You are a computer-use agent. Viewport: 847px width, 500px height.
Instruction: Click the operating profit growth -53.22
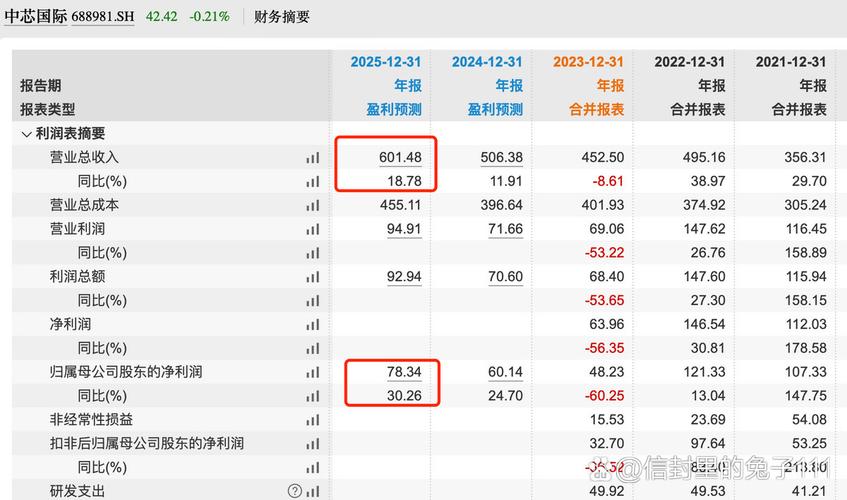tap(604, 252)
